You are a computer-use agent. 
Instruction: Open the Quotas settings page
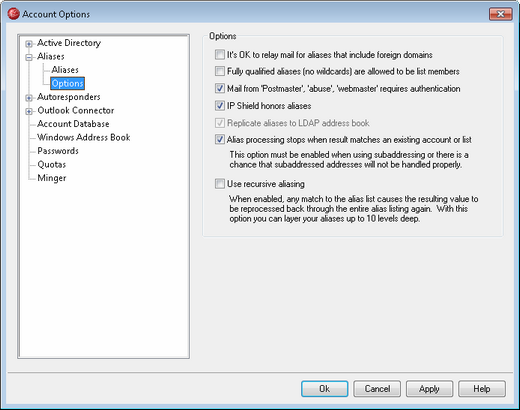(52, 164)
